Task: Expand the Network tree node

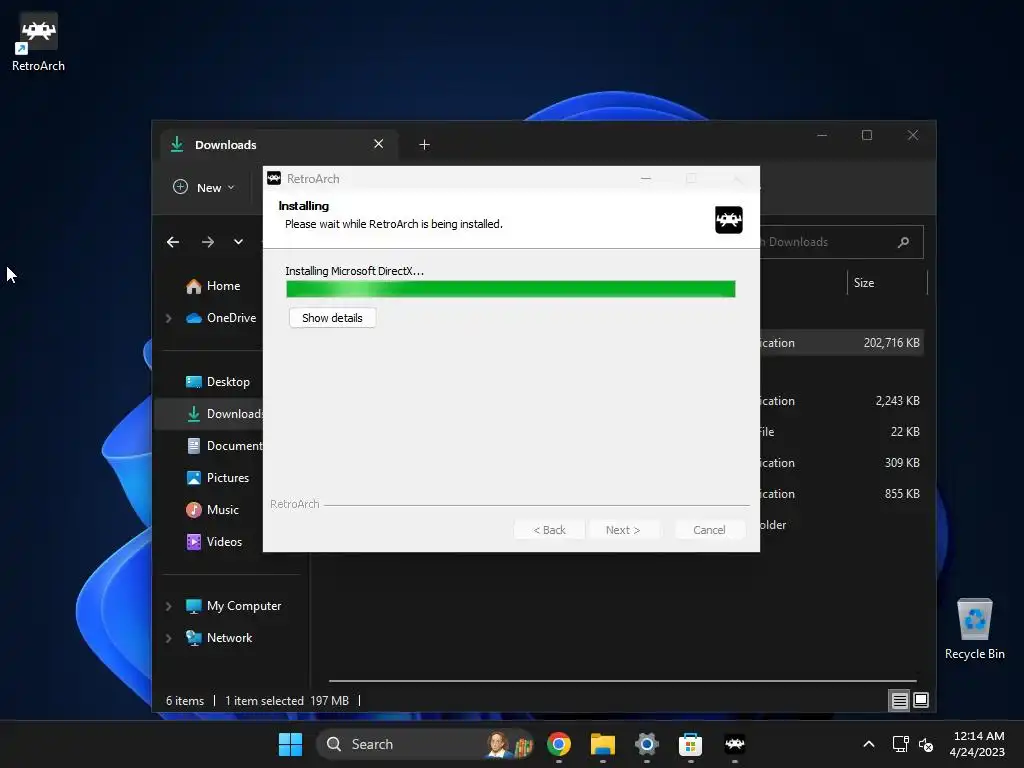Action: click(x=168, y=638)
